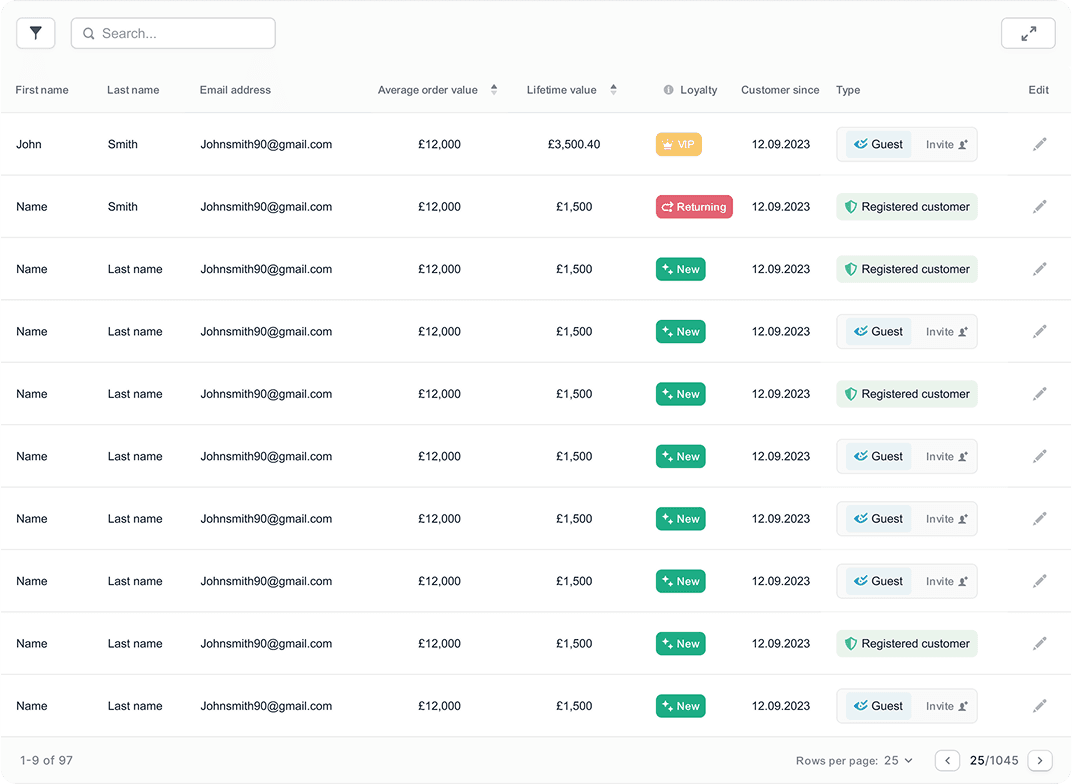The width and height of the screenshot is (1072, 784).
Task: Edit John Smith's row with pencil icon
Action: 1039,144
